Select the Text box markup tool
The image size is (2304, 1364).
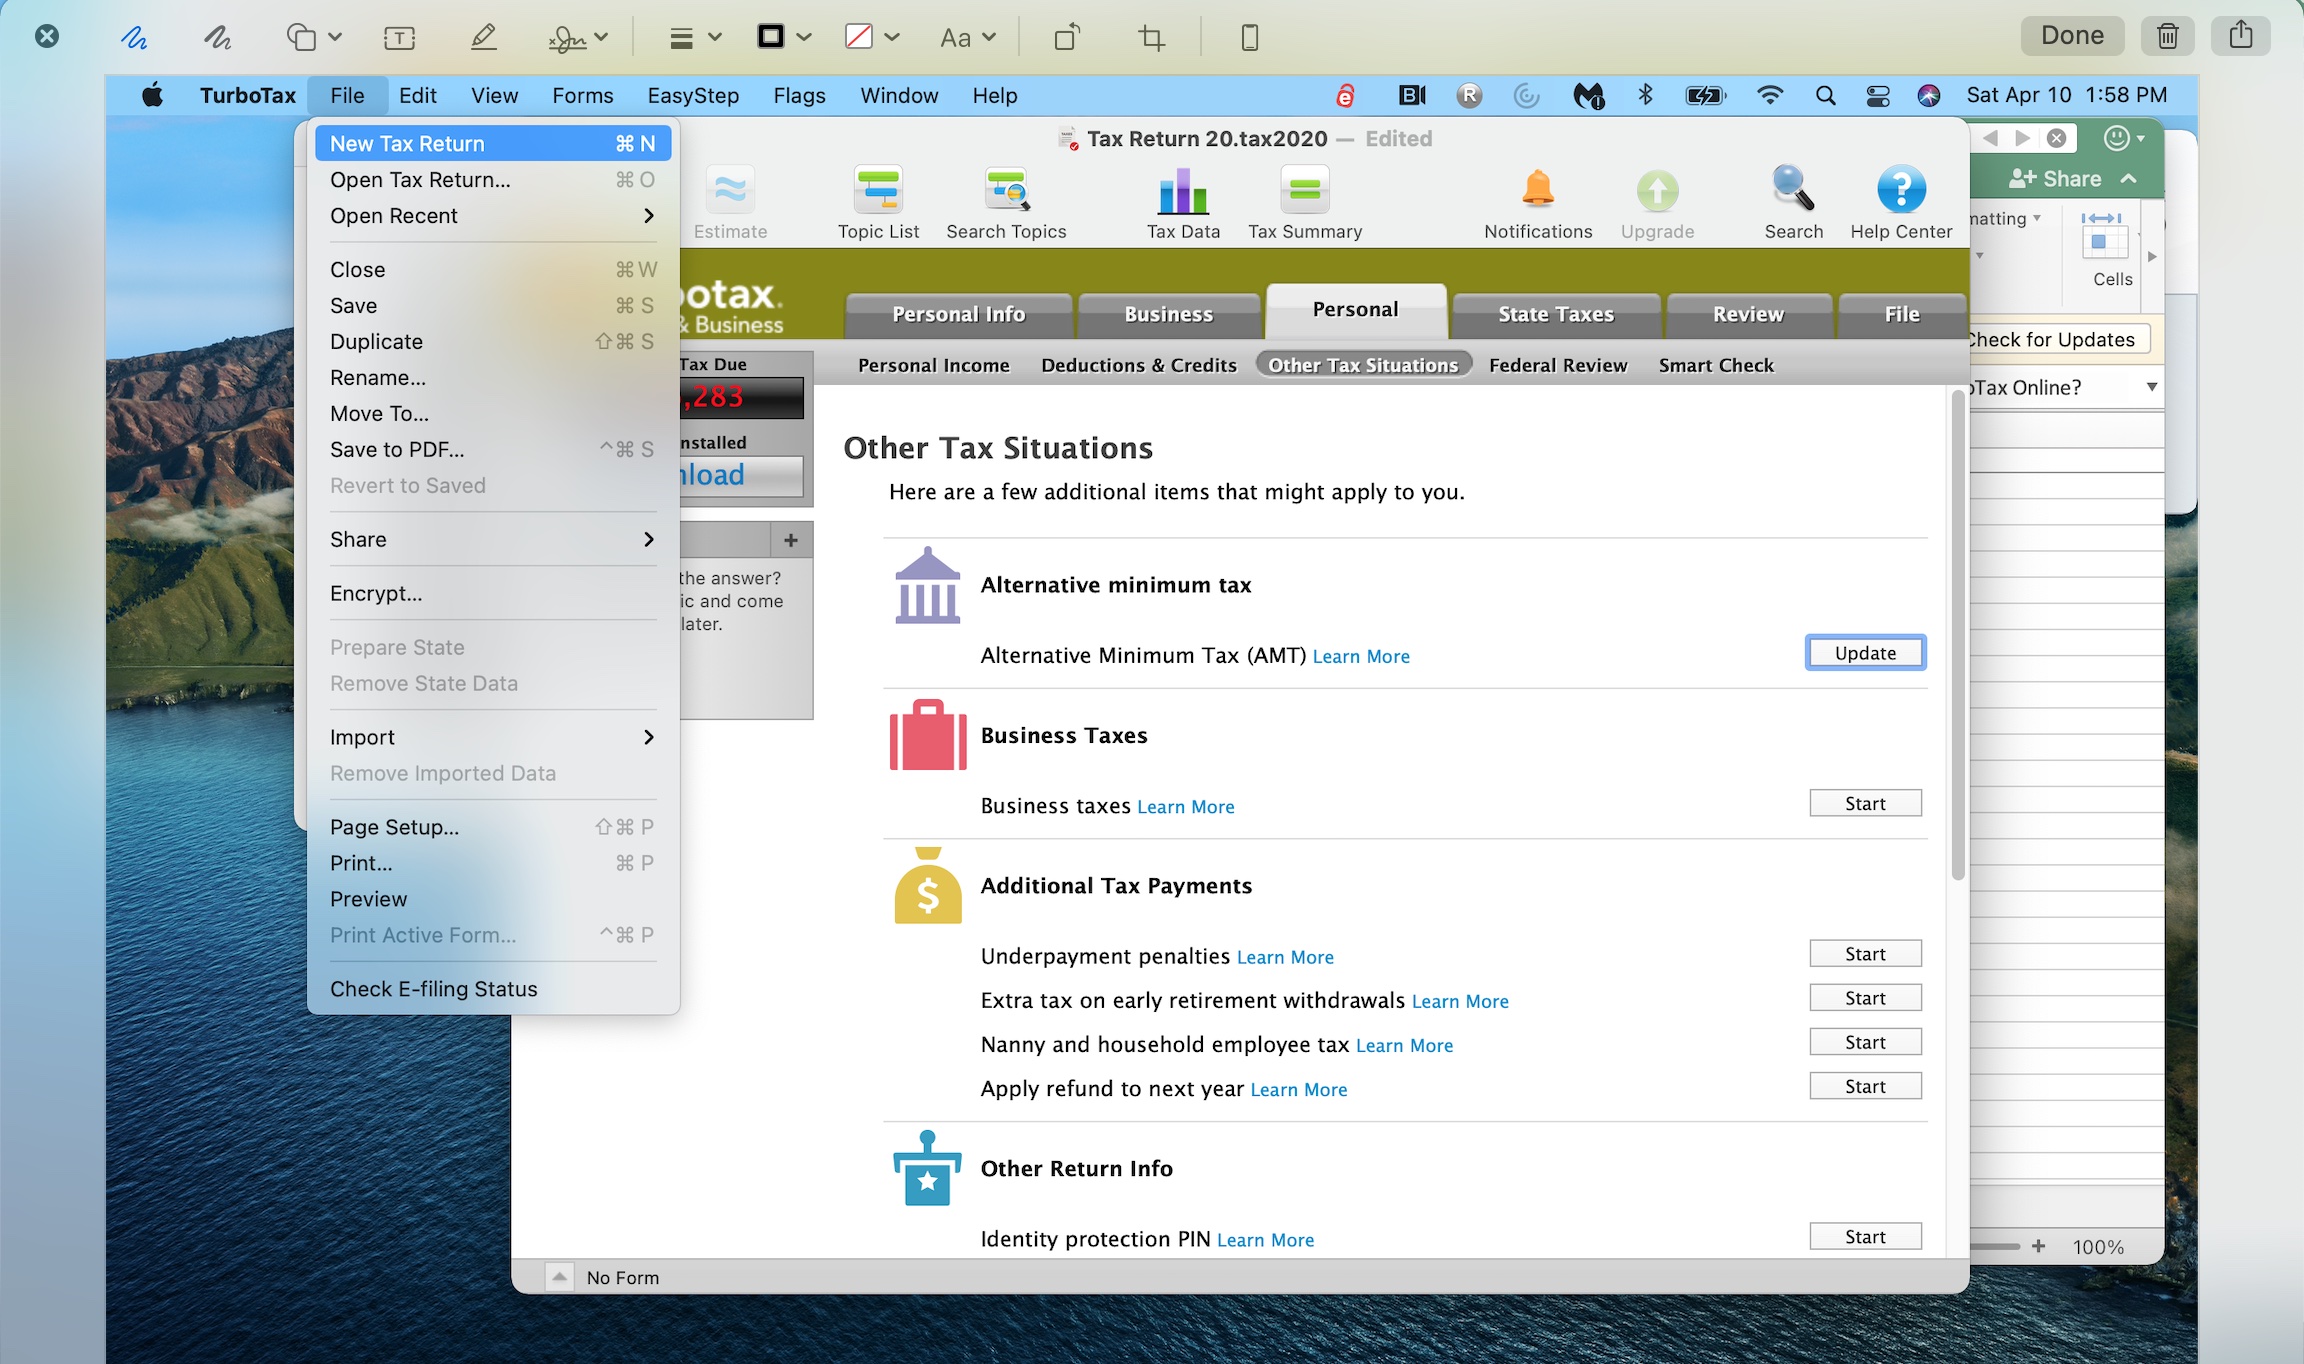pos(399,38)
